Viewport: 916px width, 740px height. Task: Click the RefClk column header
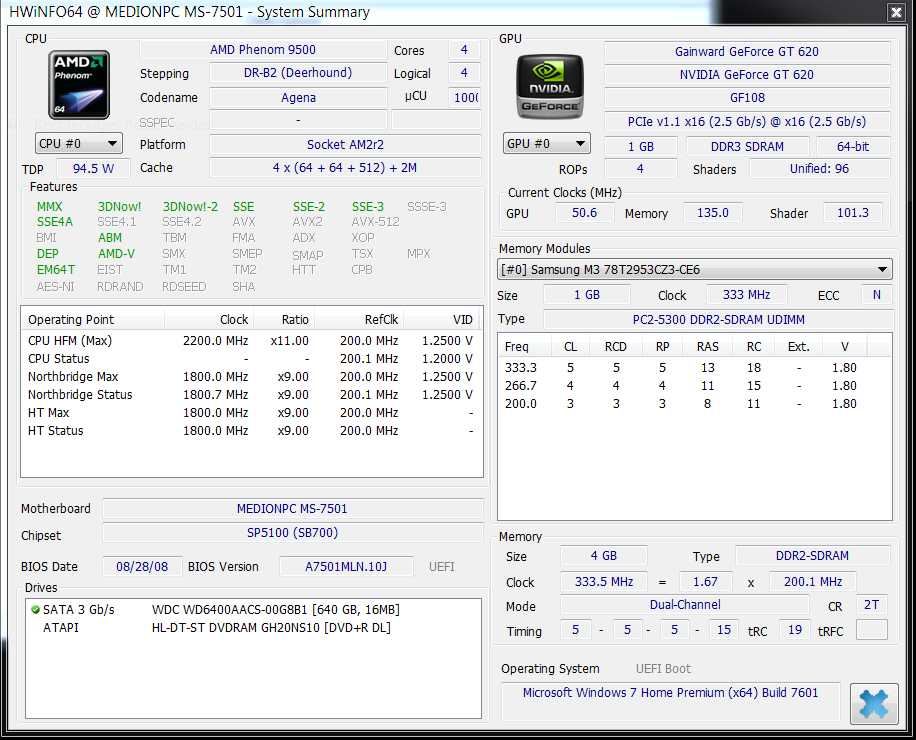(359, 319)
